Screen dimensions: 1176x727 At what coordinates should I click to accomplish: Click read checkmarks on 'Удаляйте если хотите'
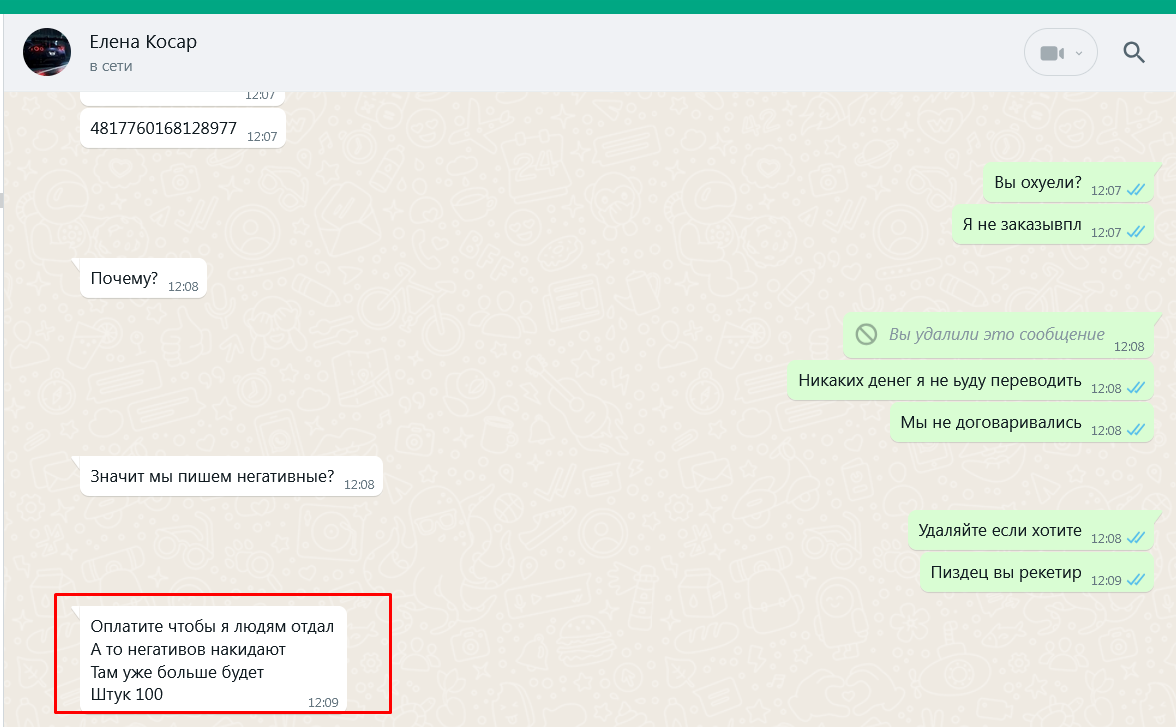coord(1136,538)
